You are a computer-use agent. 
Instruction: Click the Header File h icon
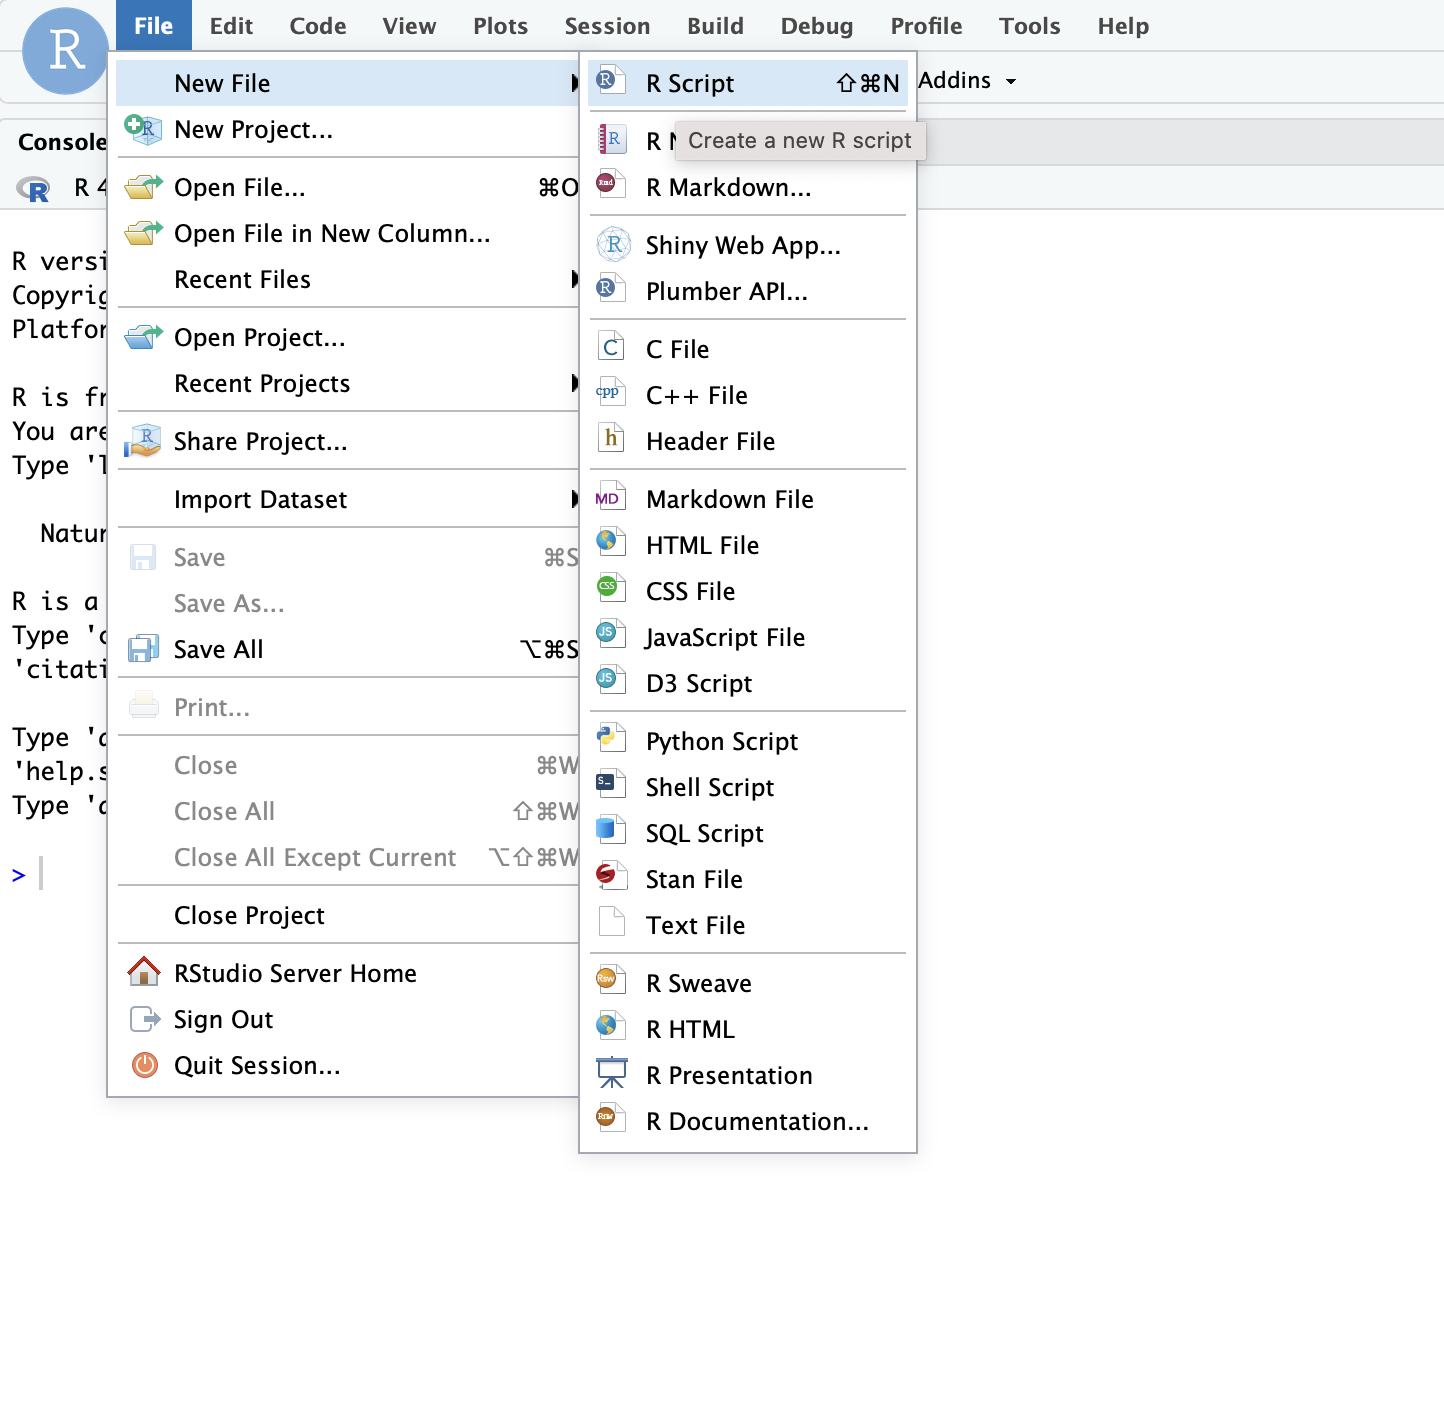tap(611, 439)
